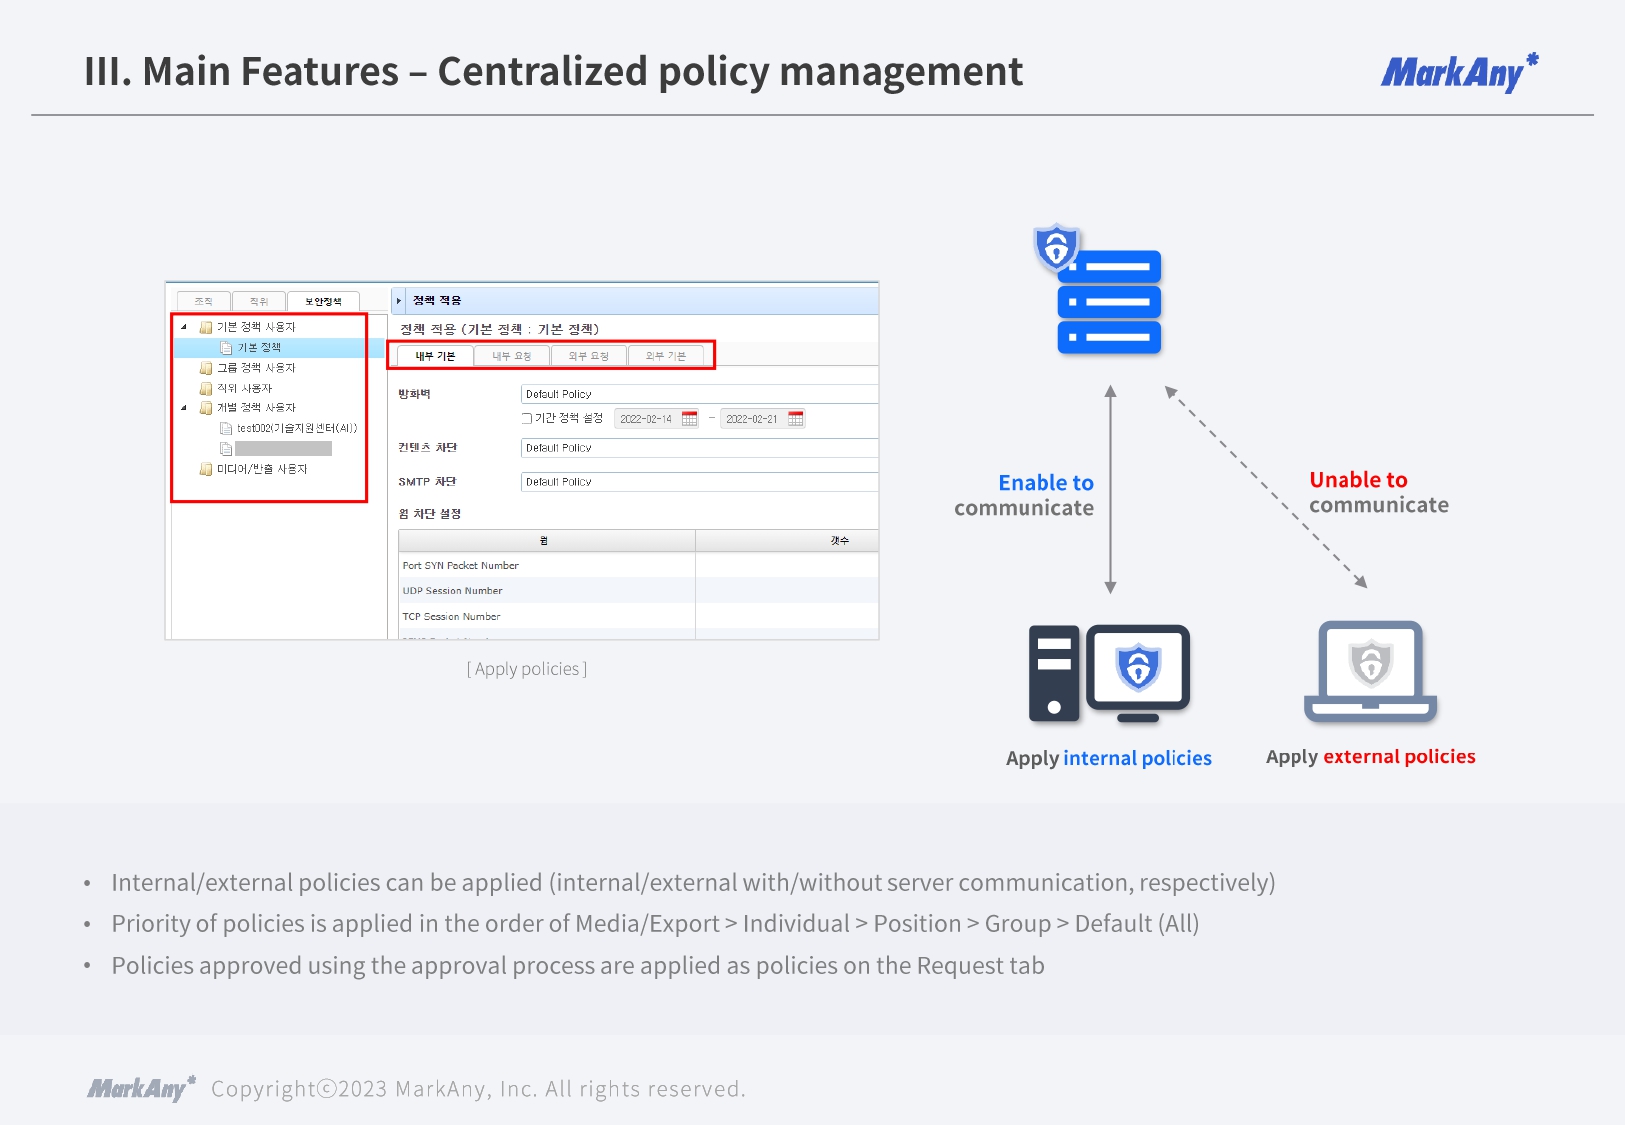Click the SMTP 차단 Default Policy field
This screenshot has width=1625, height=1125.
pos(698,482)
